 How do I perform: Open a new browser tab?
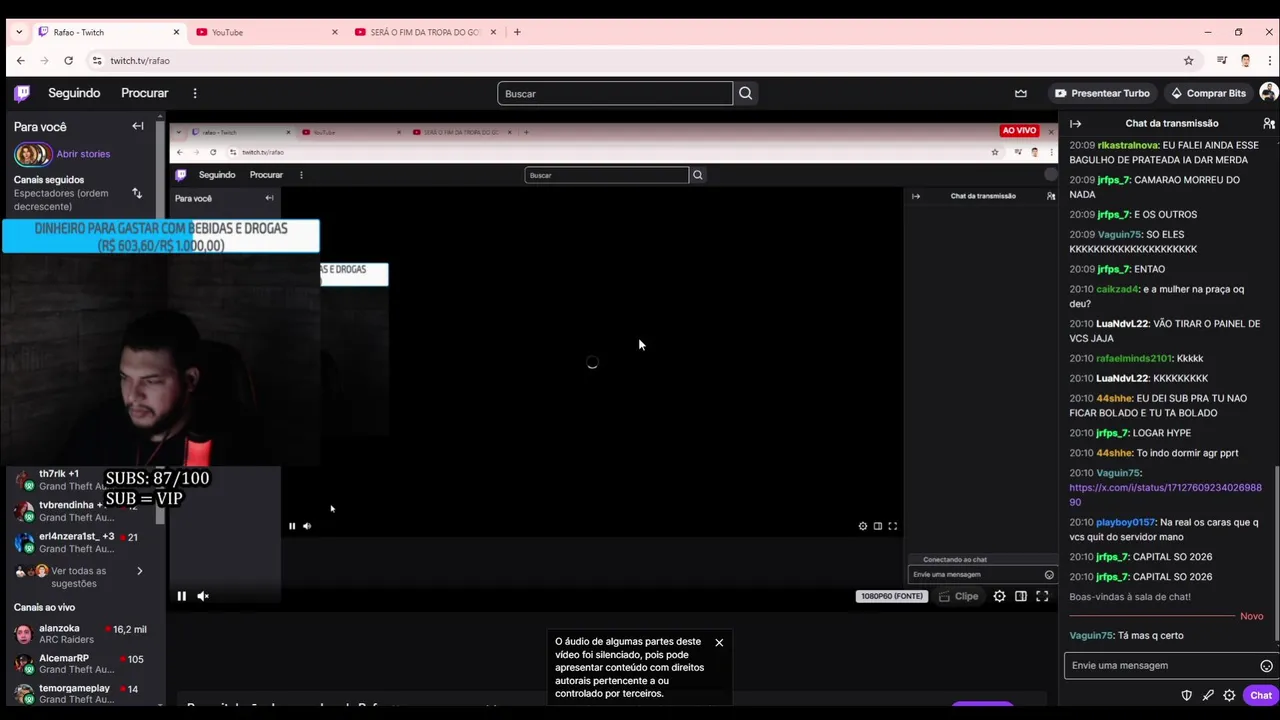pyautogui.click(x=517, y=32)
